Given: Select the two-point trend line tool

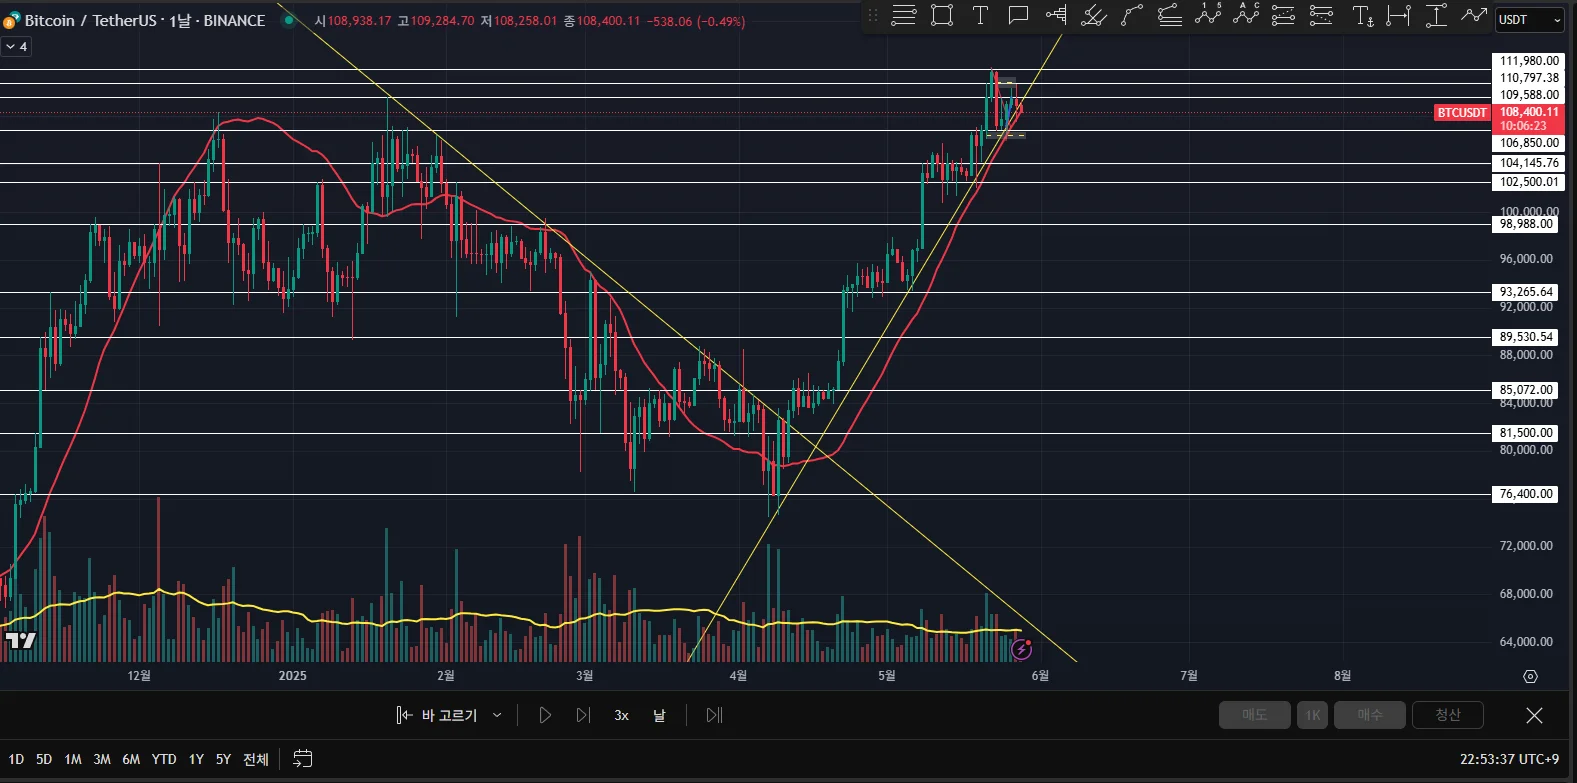Looking at the screenshot, I should (x=1132, y=15).
